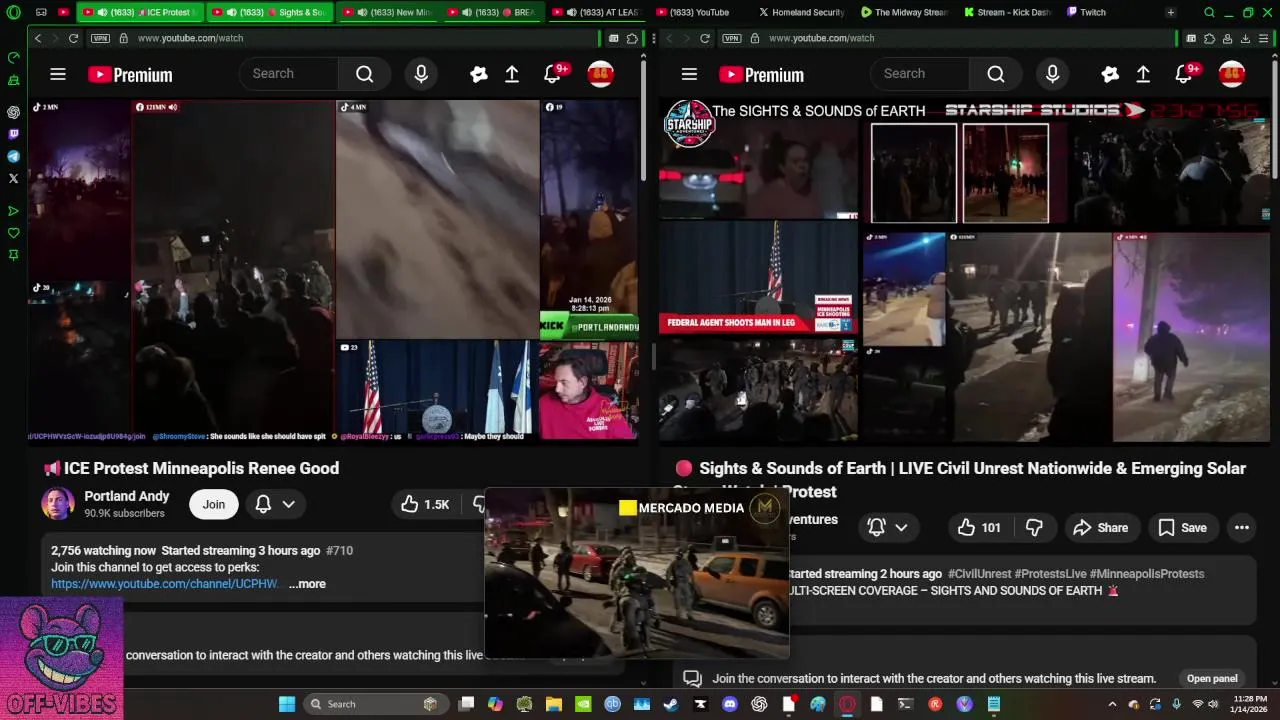
Task: Reload the left pane page
Action: click(73, 38)
